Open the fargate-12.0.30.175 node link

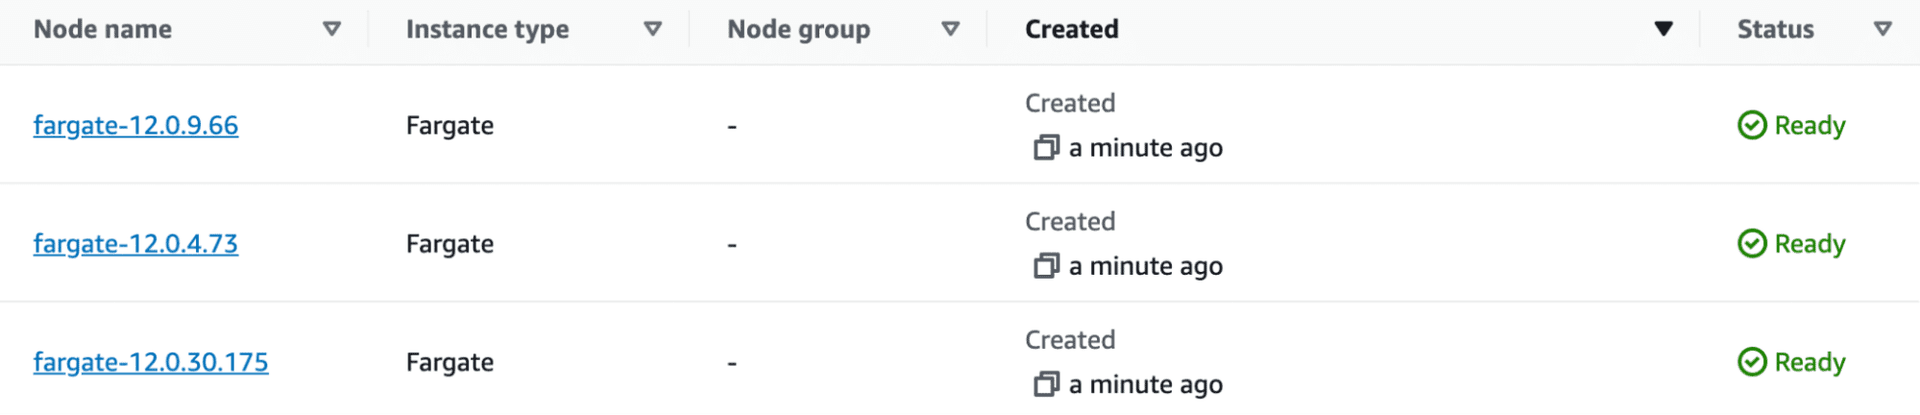pos(151,362)
